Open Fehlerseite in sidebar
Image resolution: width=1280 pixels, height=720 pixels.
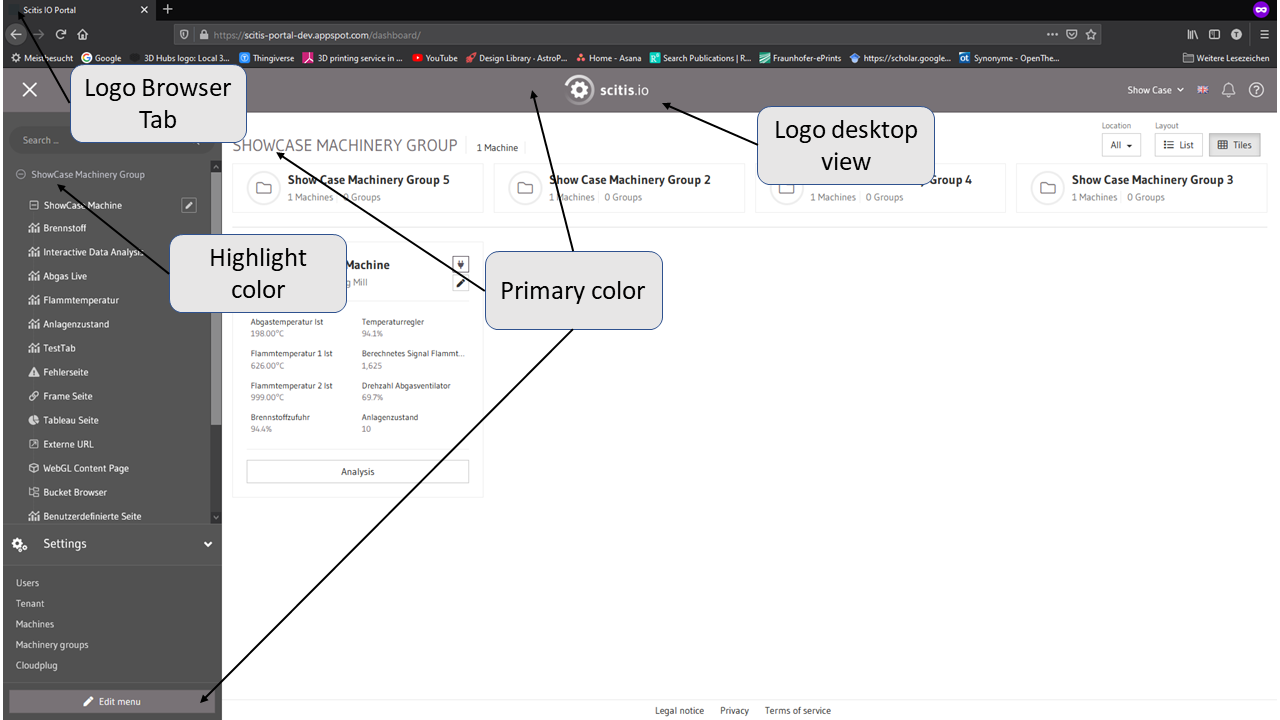coord(66,372)
